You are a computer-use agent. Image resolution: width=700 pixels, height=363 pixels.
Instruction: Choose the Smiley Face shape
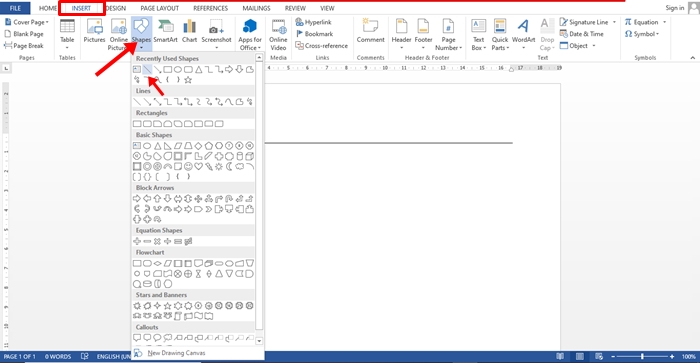point(188,167)
